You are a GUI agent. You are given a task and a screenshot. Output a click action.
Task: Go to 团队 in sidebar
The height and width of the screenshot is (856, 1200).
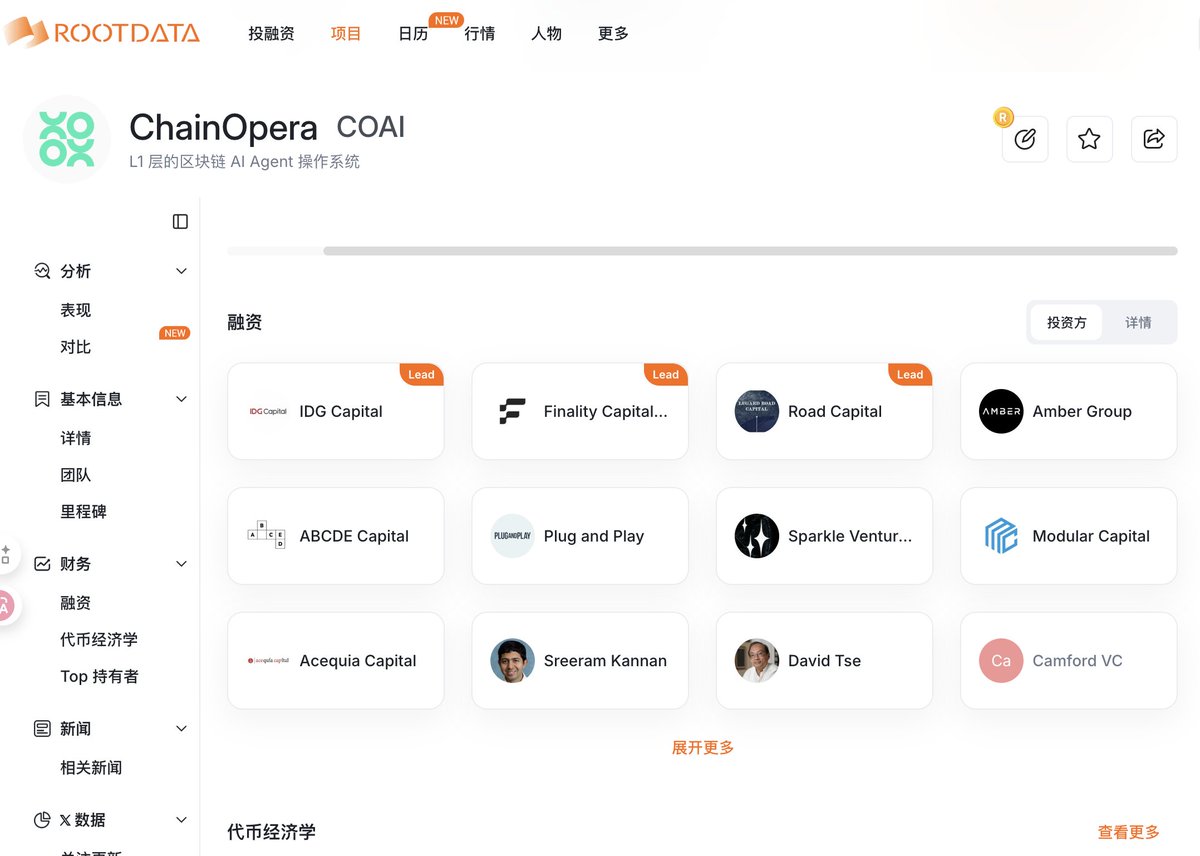point(76,475)
